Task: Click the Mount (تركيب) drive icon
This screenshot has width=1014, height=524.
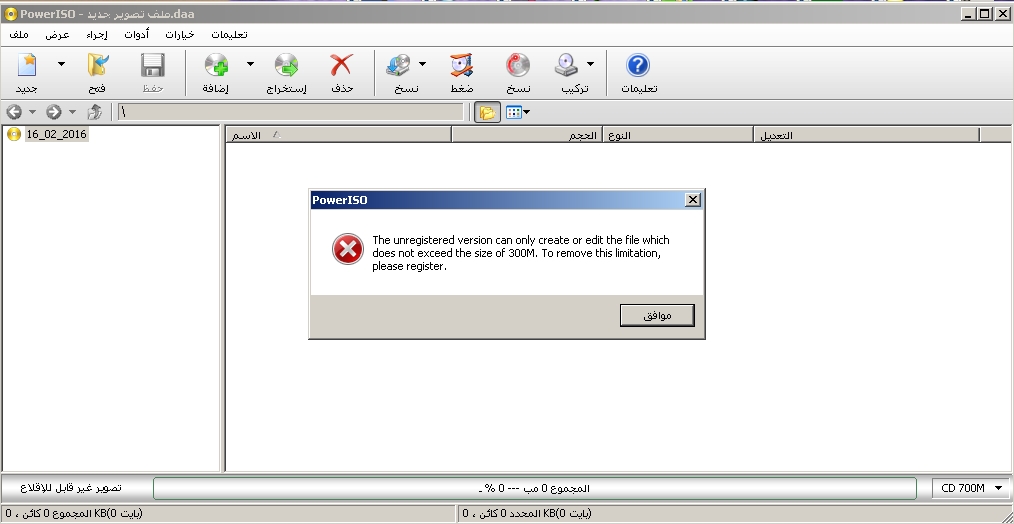Action: tap(566, 65)
